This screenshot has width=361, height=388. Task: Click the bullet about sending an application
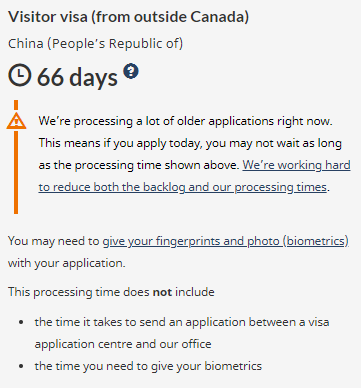pos(182,333)
